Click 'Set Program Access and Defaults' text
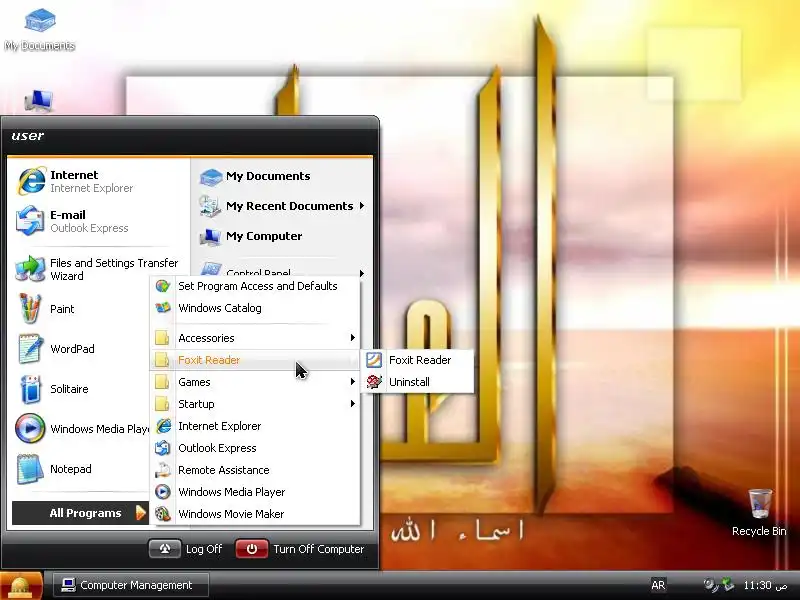The image size is (800, 600). click(x=258, y=286)
